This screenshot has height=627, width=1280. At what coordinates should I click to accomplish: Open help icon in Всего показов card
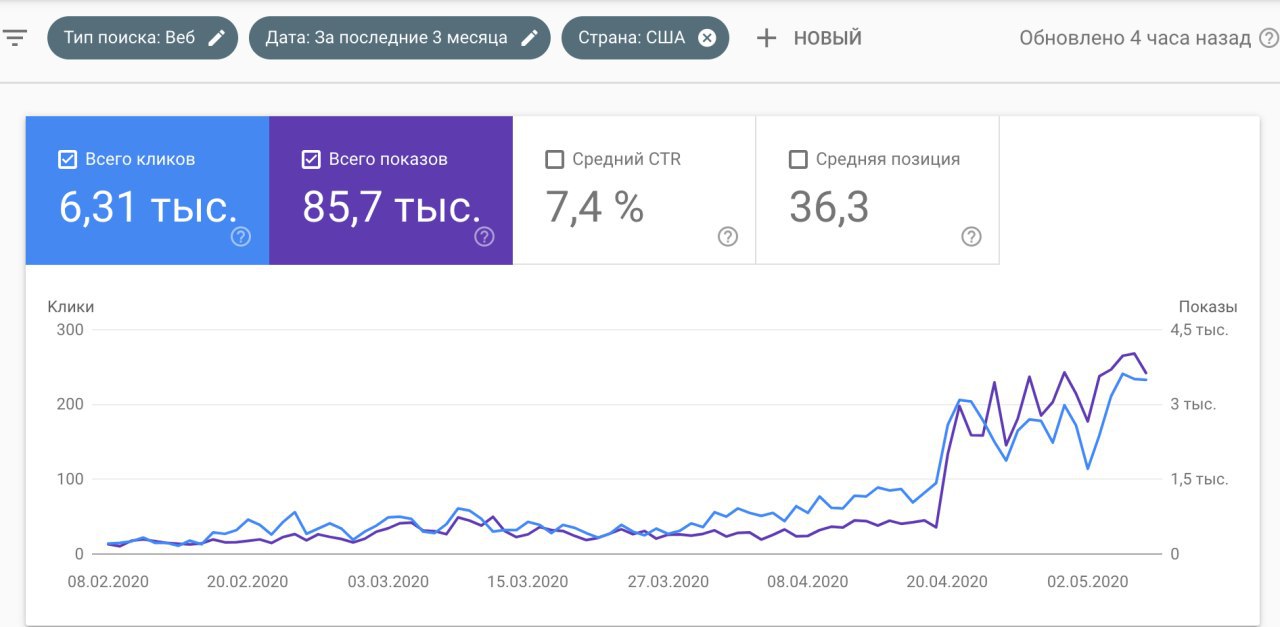tap(484, 237)
